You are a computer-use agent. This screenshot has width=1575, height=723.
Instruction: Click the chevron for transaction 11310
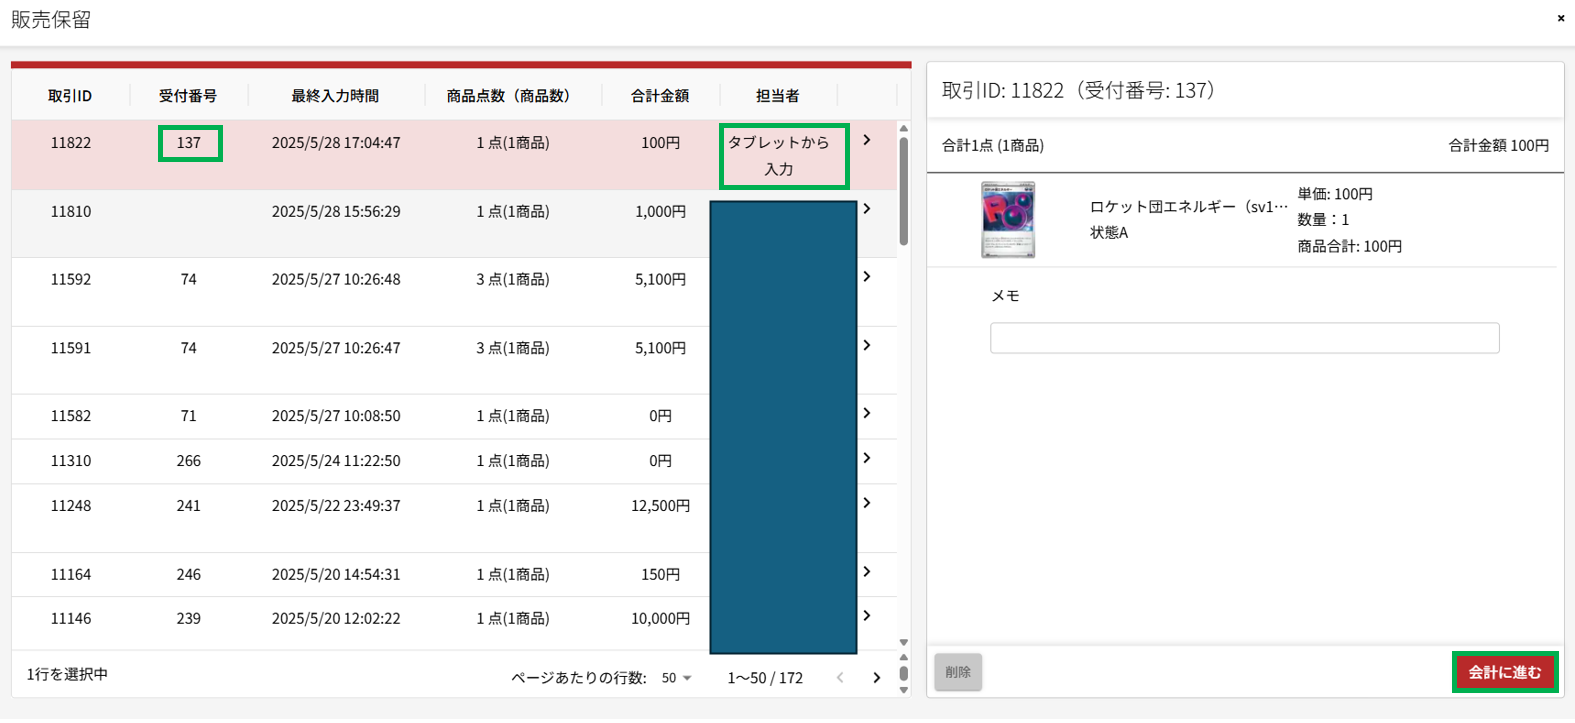pos(867,458)
